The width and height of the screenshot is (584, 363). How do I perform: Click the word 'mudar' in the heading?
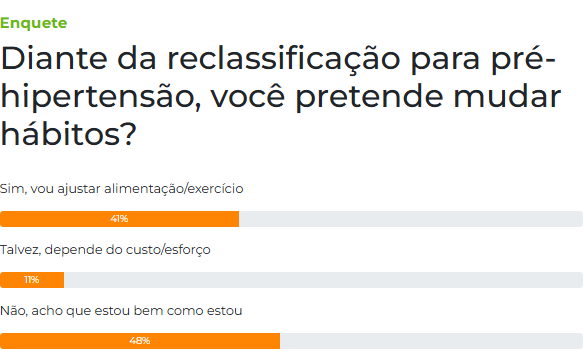(x=507, y=96)
